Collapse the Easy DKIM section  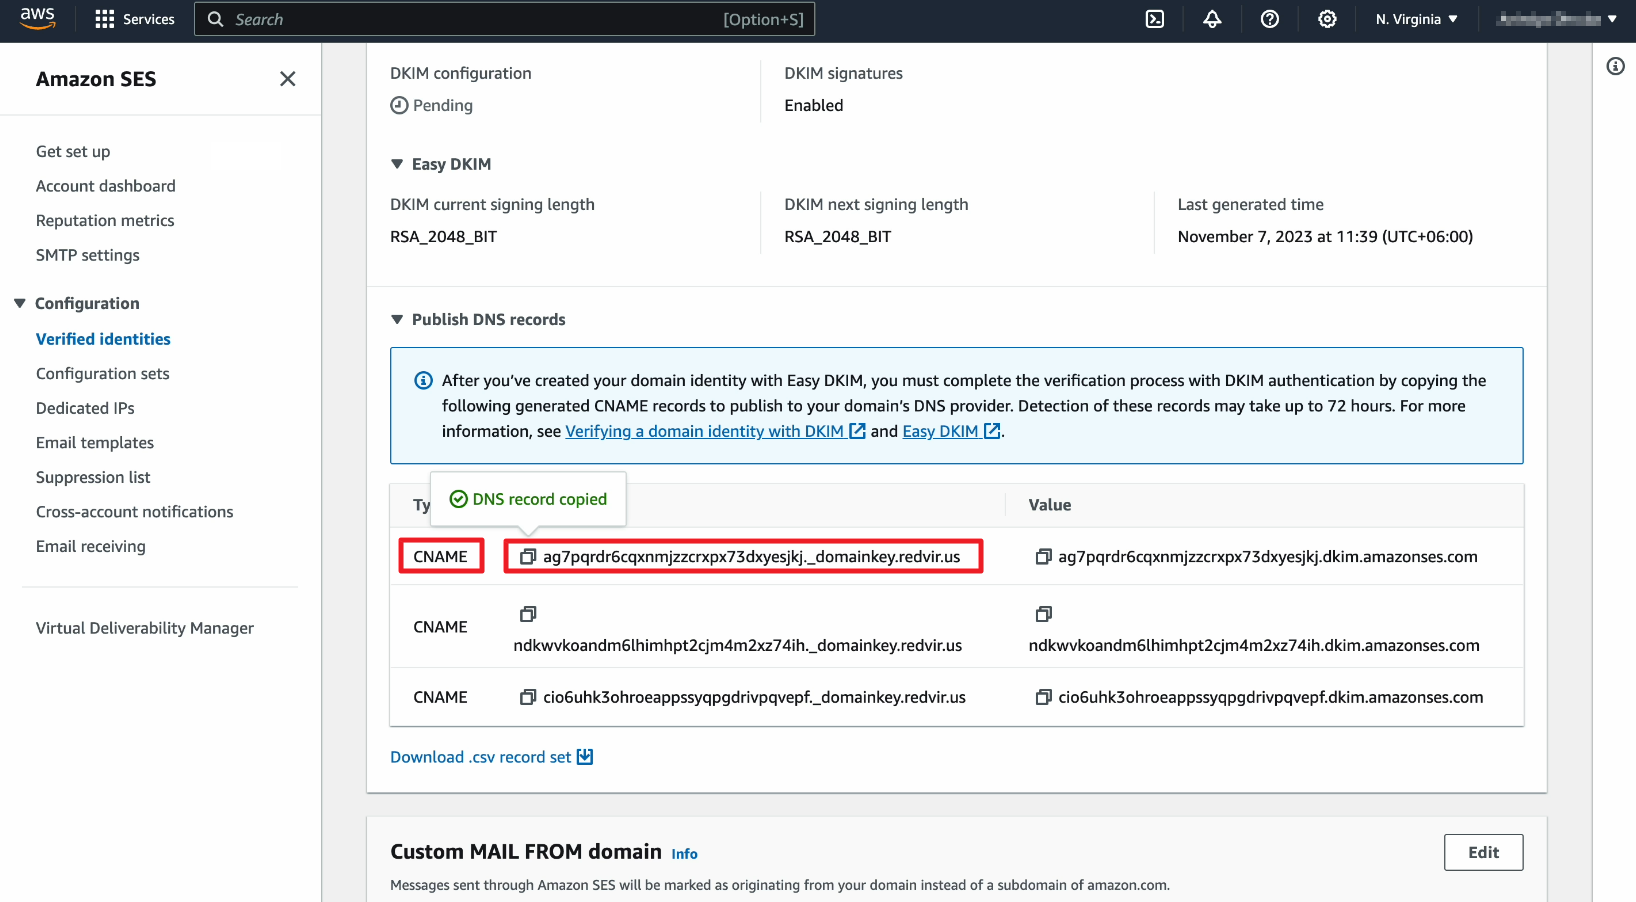coord(397,164)
